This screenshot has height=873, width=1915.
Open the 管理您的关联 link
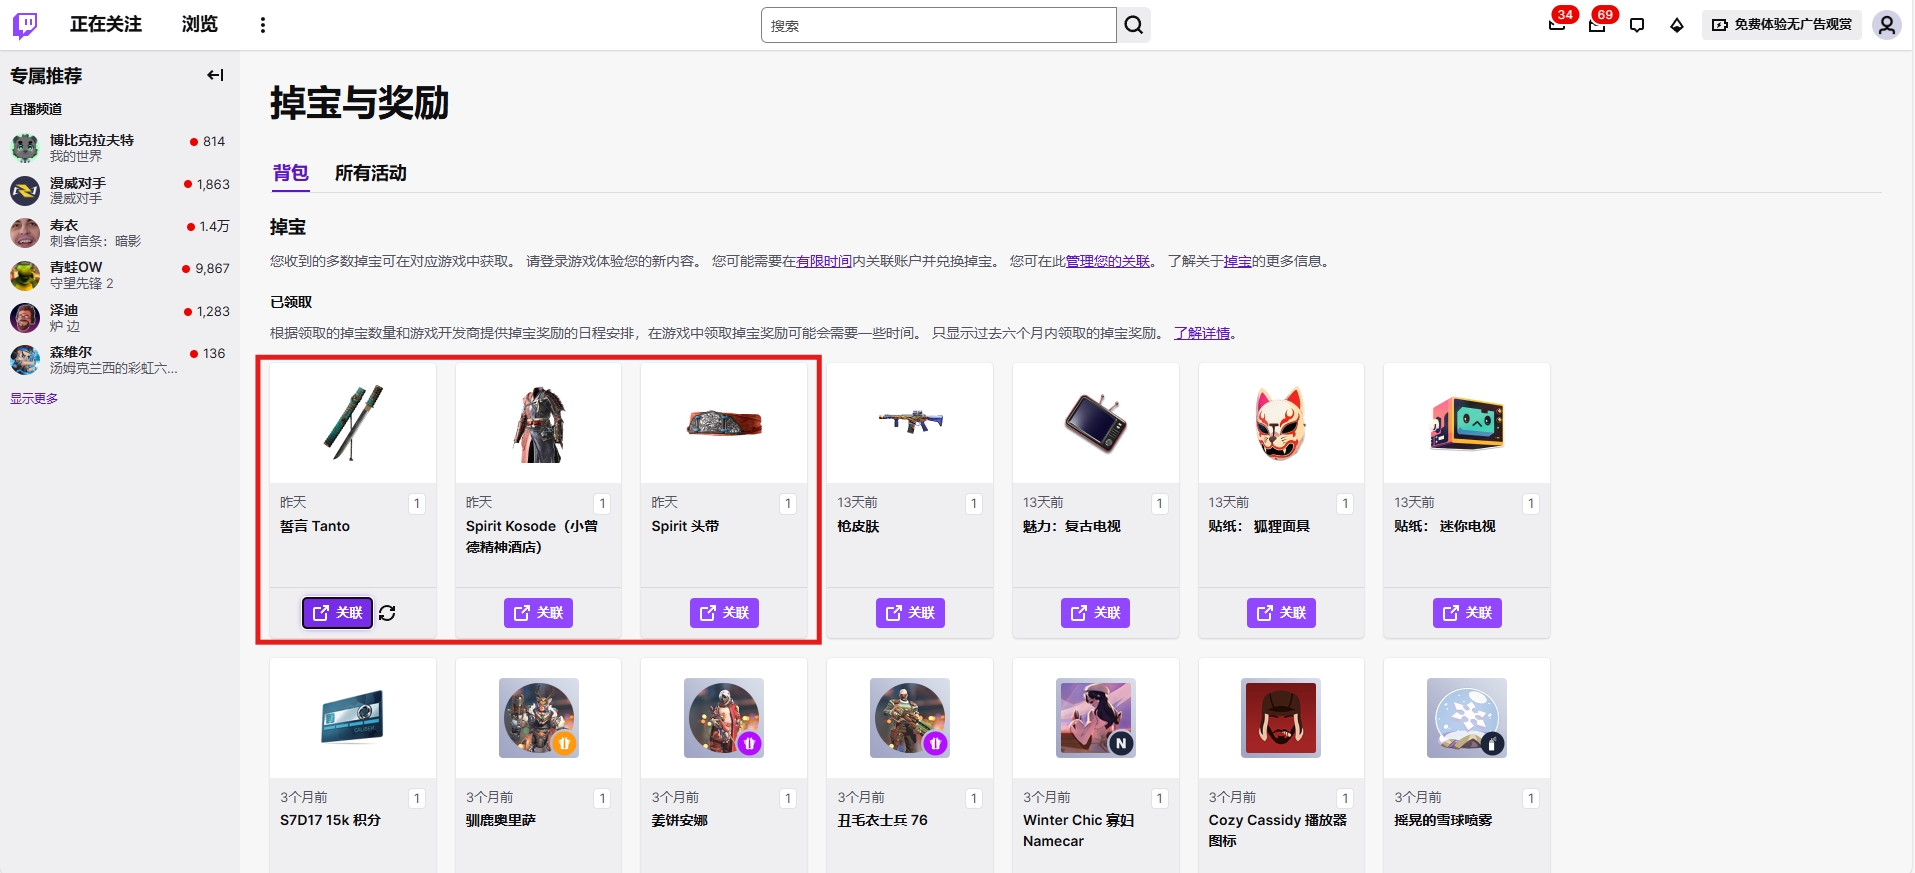point(1108,261)
